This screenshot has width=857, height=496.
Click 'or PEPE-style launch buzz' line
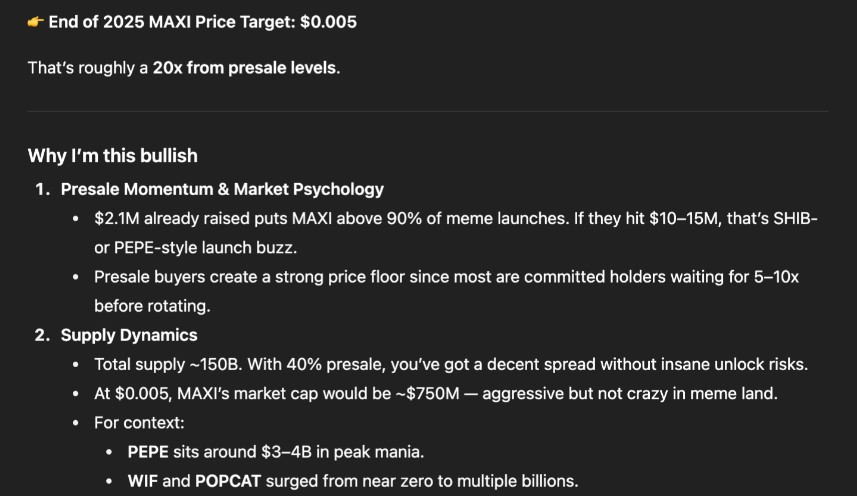pyautogui.click(x=196, y=248)
